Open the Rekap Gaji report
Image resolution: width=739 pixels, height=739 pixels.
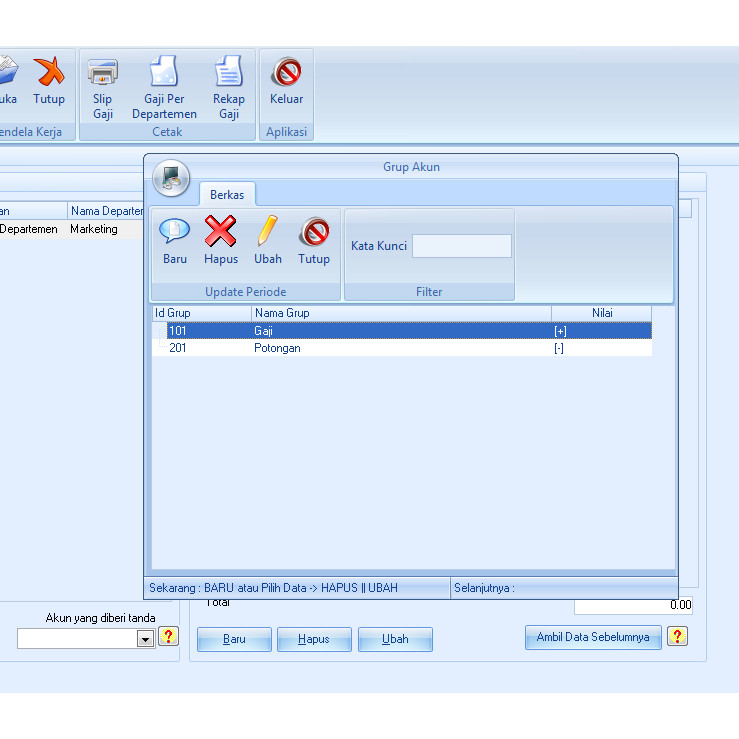[229, 89]
